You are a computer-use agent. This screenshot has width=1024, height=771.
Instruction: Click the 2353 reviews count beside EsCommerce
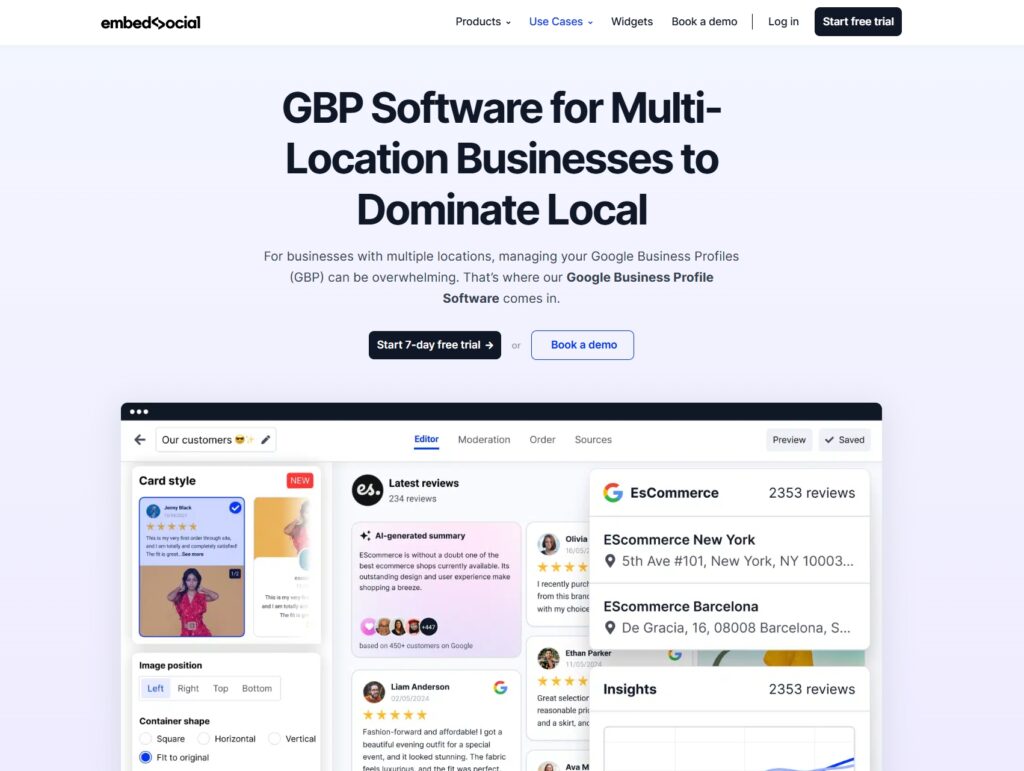click(811, 493)
